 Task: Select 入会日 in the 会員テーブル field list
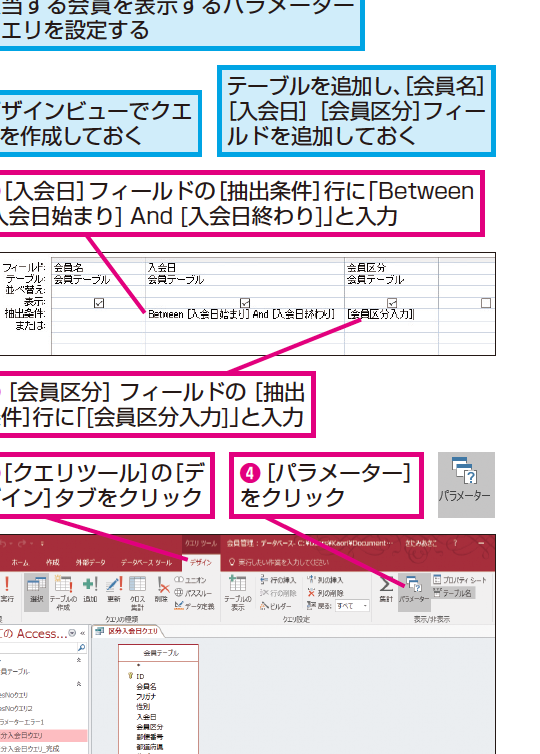[146, 716]
